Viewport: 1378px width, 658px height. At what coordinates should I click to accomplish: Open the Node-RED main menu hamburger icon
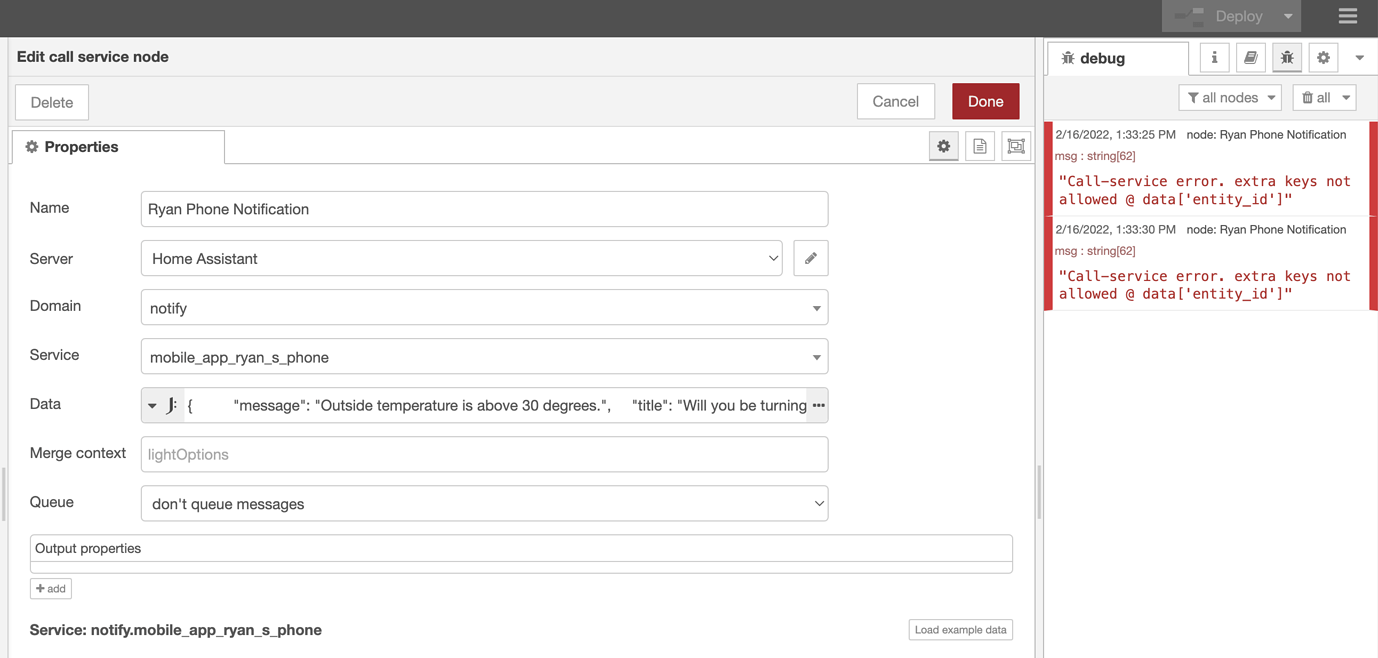pyautogui.click(x=1347, y=16)
